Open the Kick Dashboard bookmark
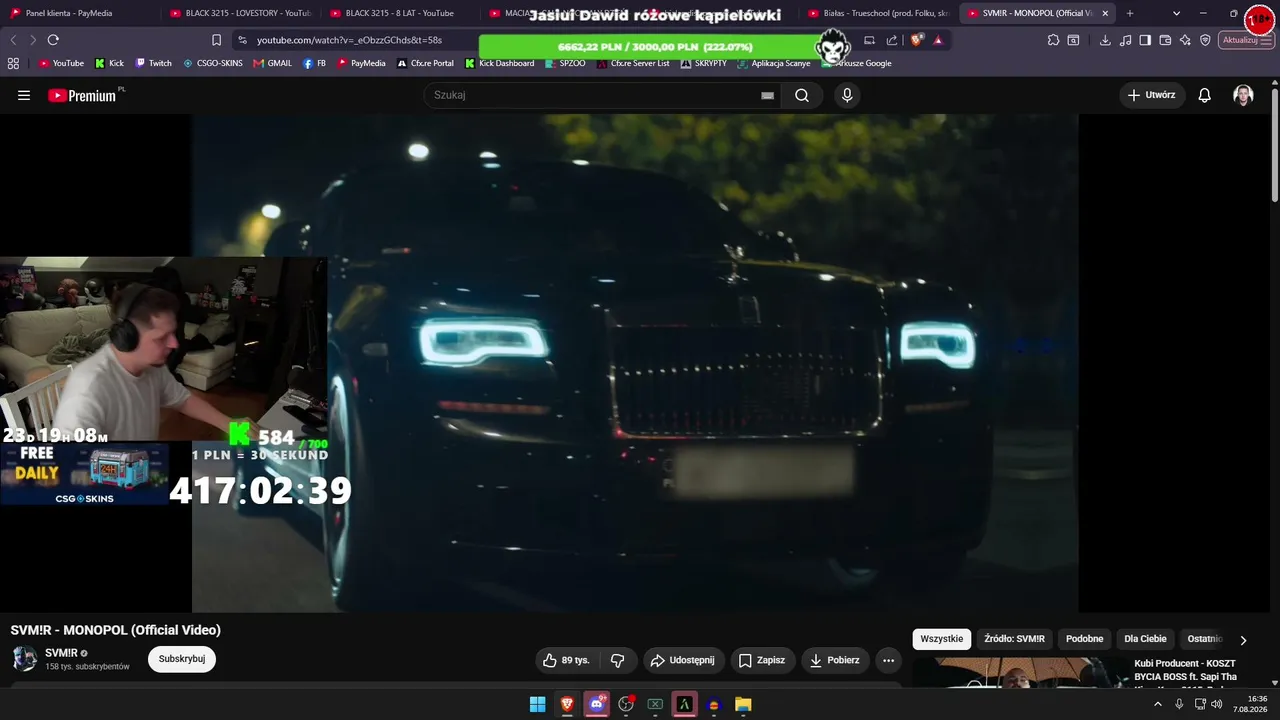This screenshot has height=720, width=1280. click(x=500, y=63)
